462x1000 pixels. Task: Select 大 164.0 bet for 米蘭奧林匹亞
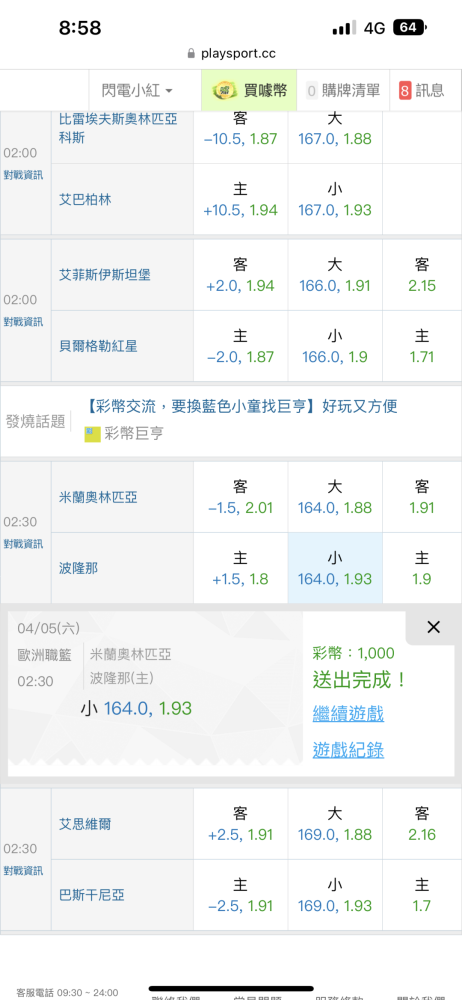click(335, 497)
